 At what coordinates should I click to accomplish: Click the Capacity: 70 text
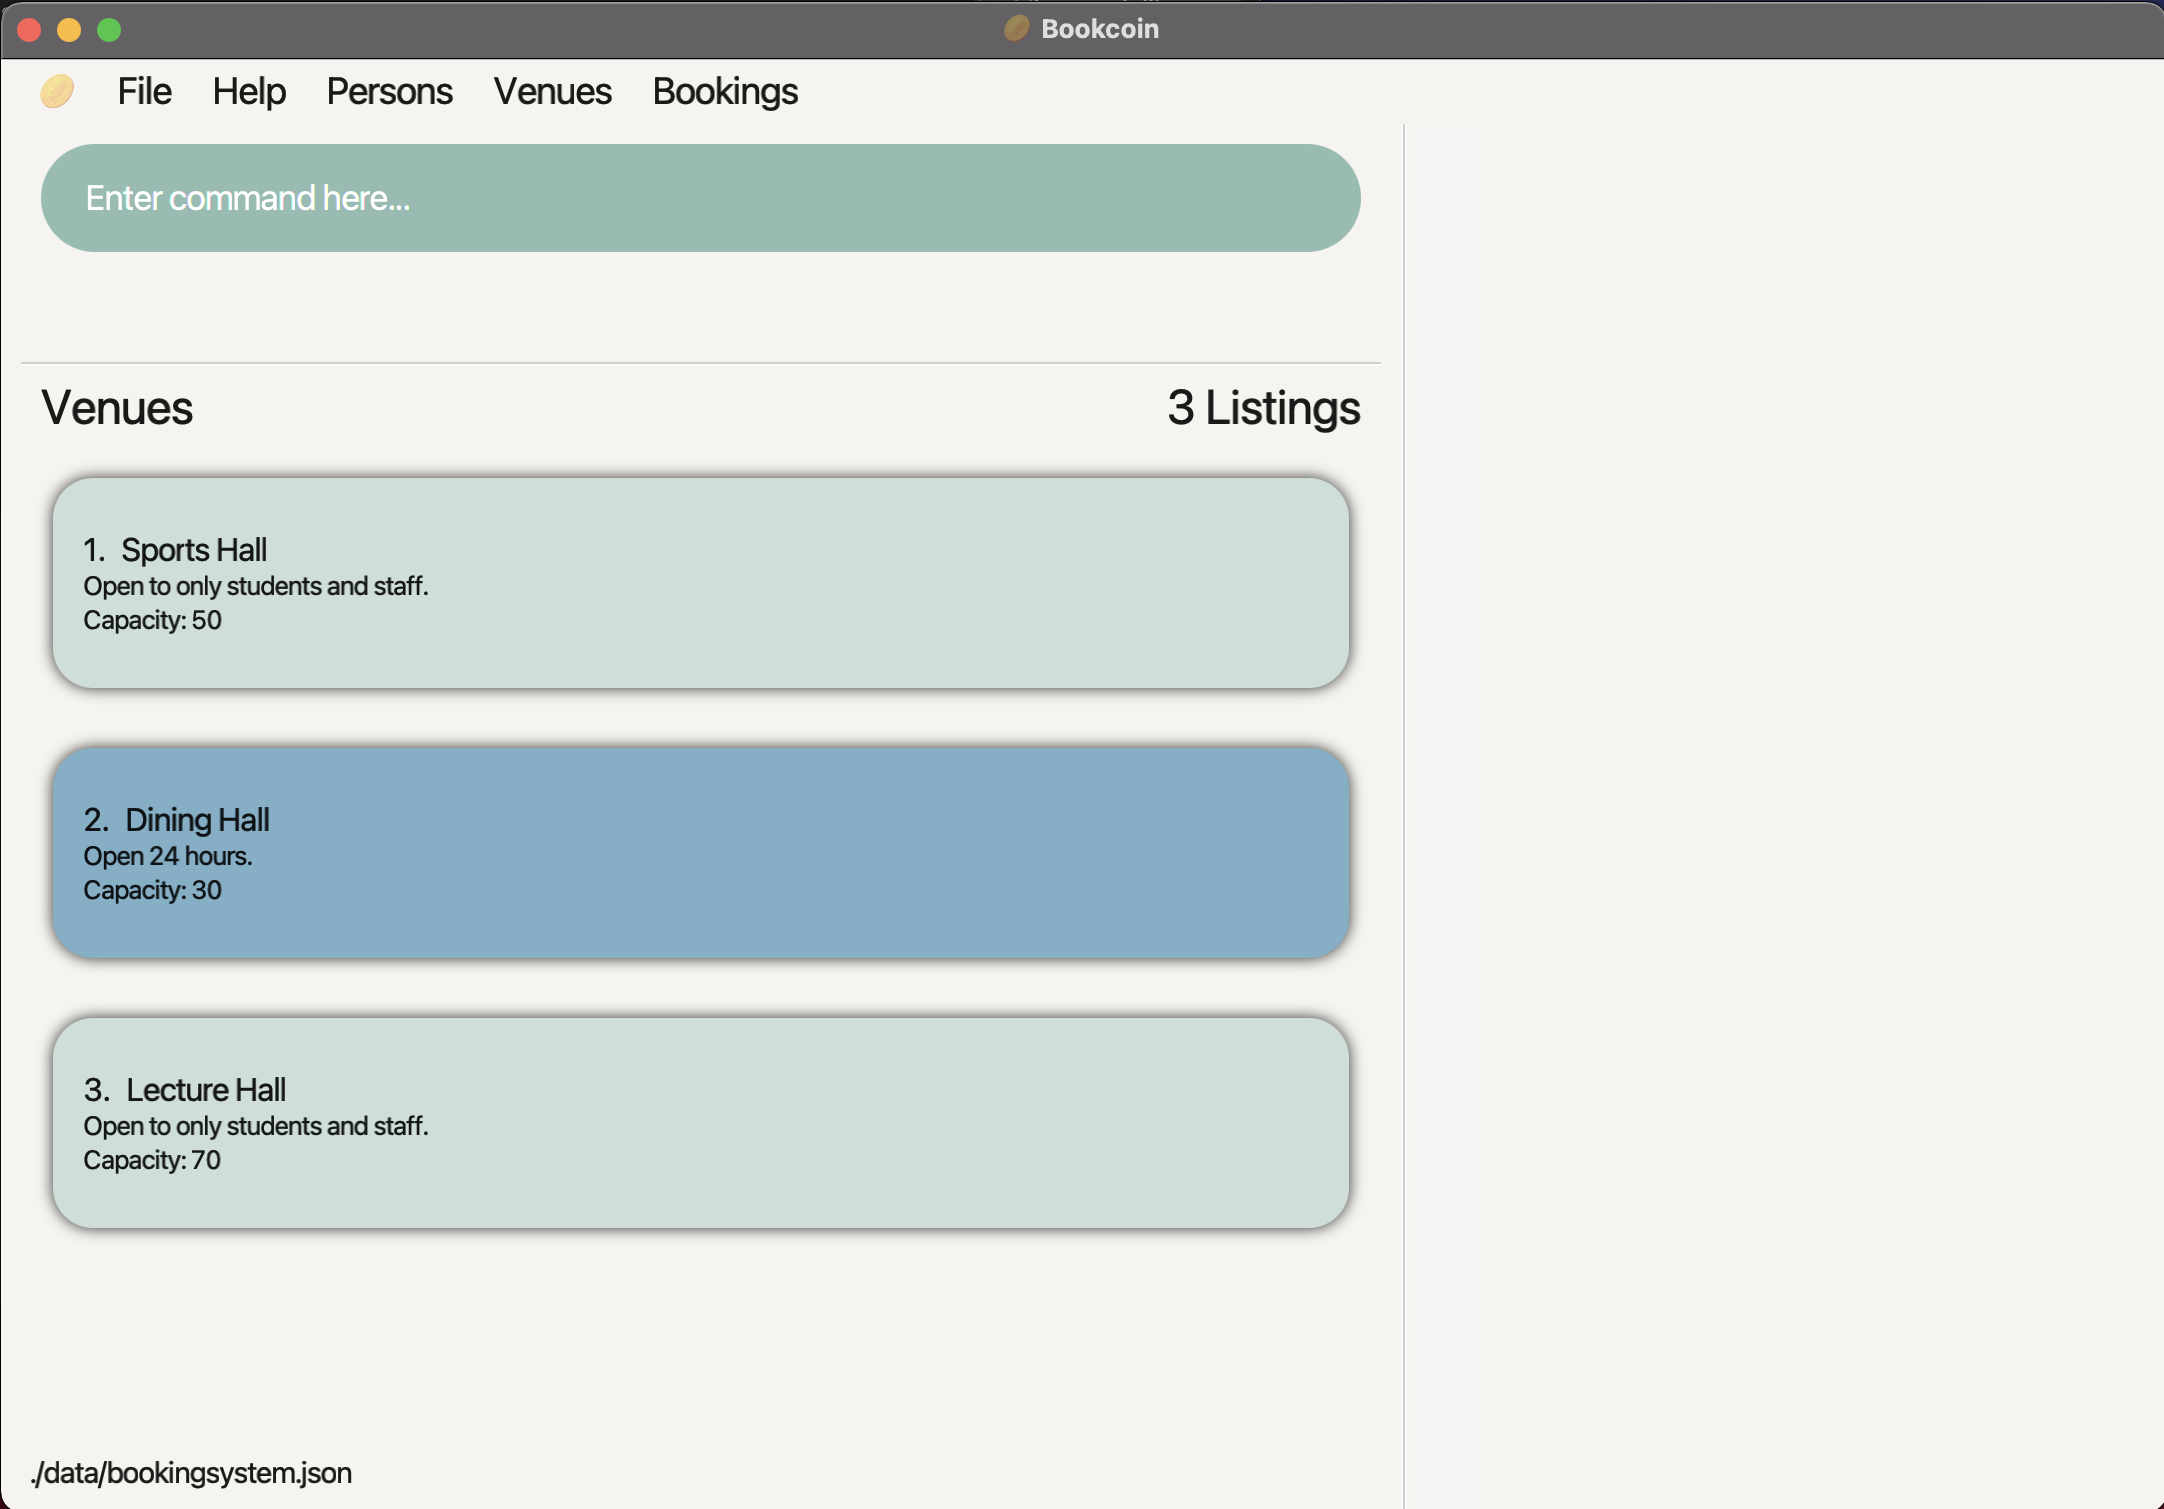click(152, 1160)
